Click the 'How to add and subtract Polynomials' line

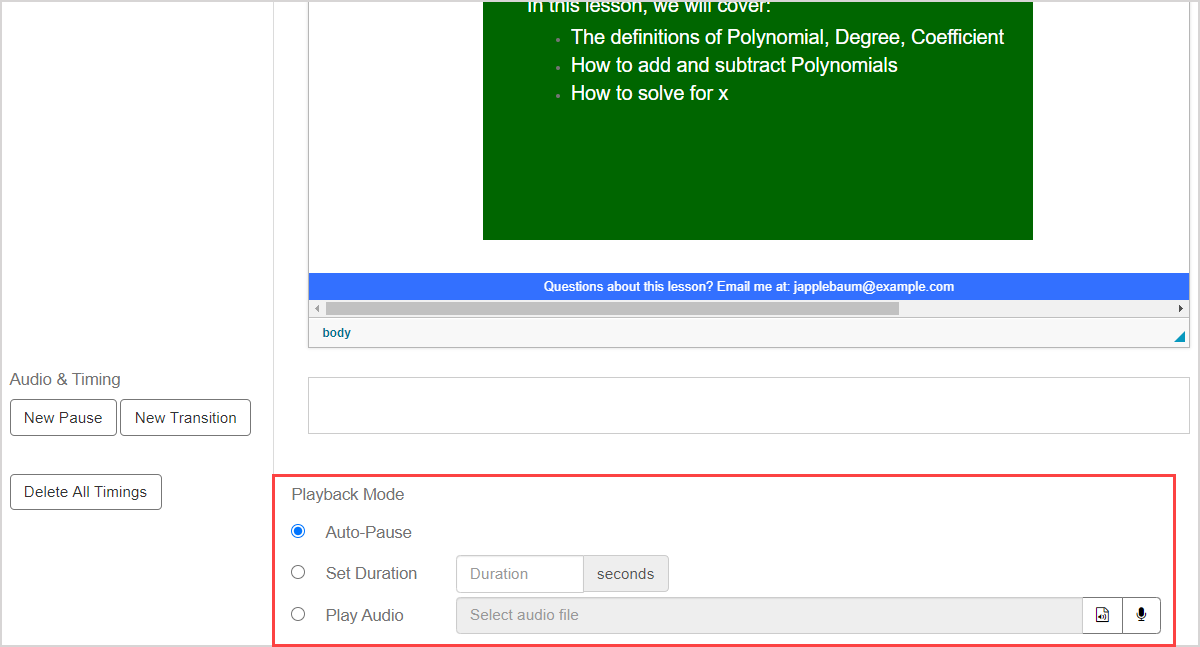[733, 65]
